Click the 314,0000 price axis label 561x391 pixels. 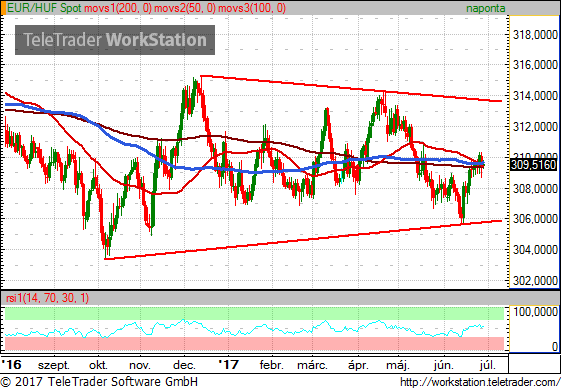pyautogui.click(x=535, y=96)
